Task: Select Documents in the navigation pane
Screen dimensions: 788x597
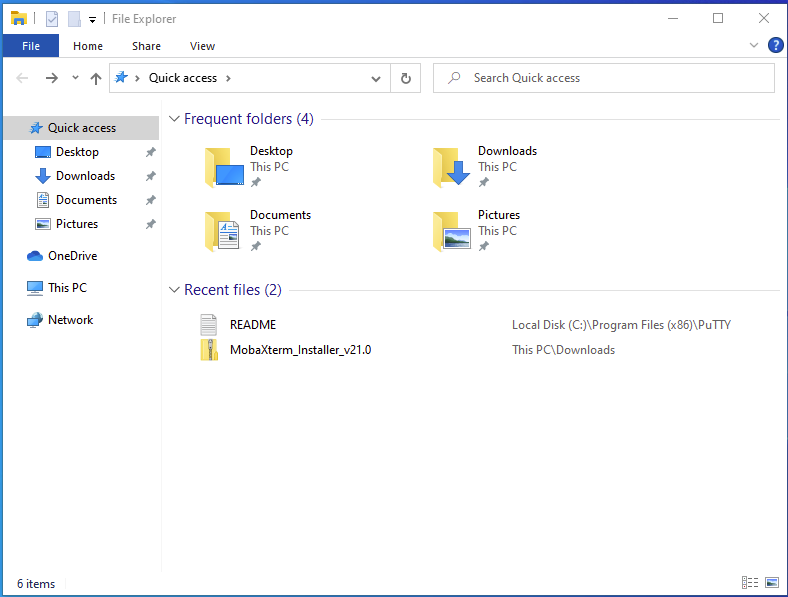Action: [86, 200]
